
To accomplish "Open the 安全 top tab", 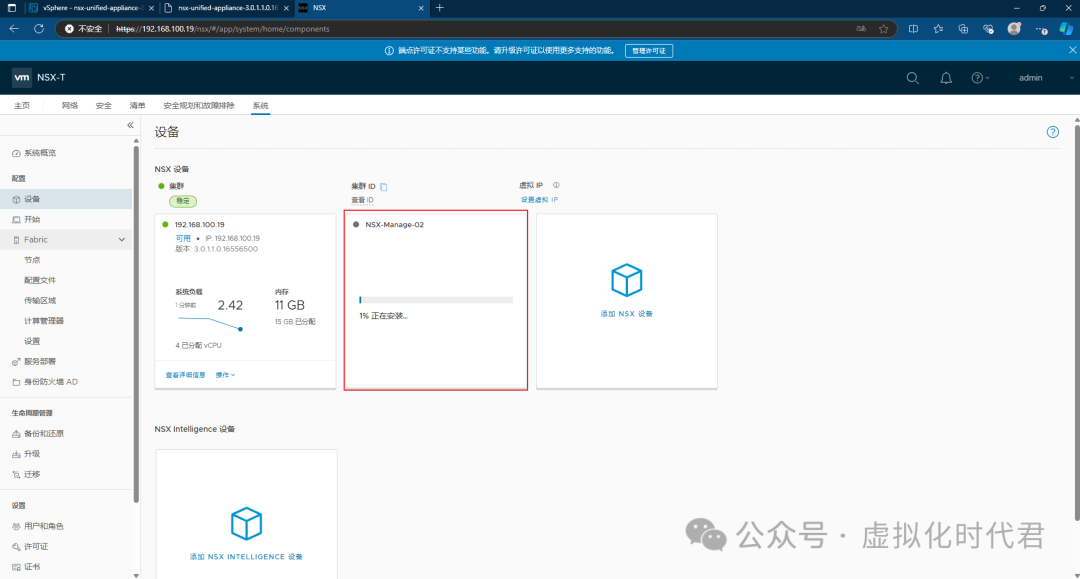I will pyautogui.click(x=103, y=105).
